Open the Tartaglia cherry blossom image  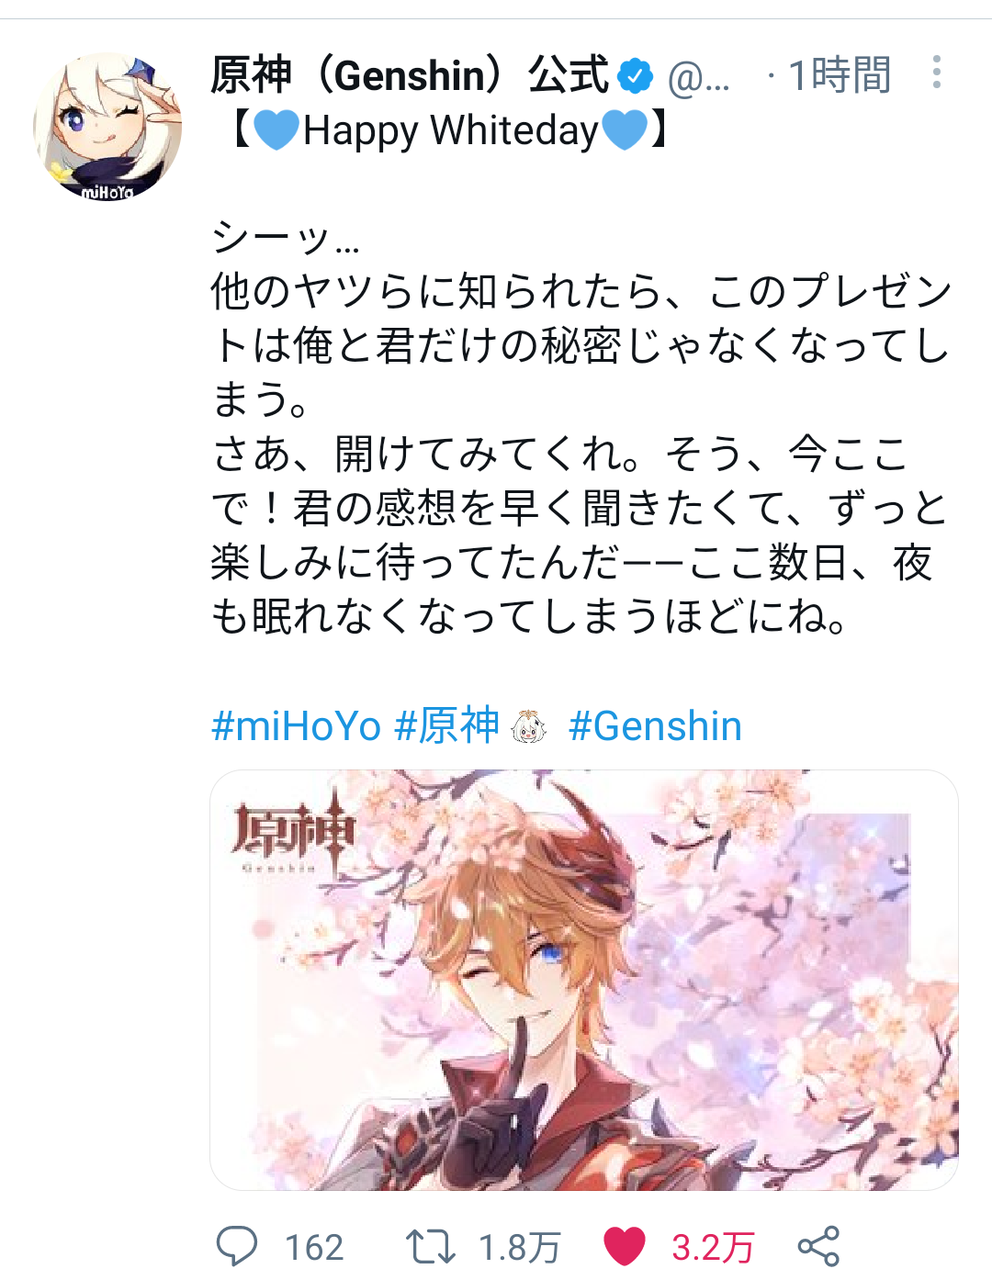[x=584, y=980]
